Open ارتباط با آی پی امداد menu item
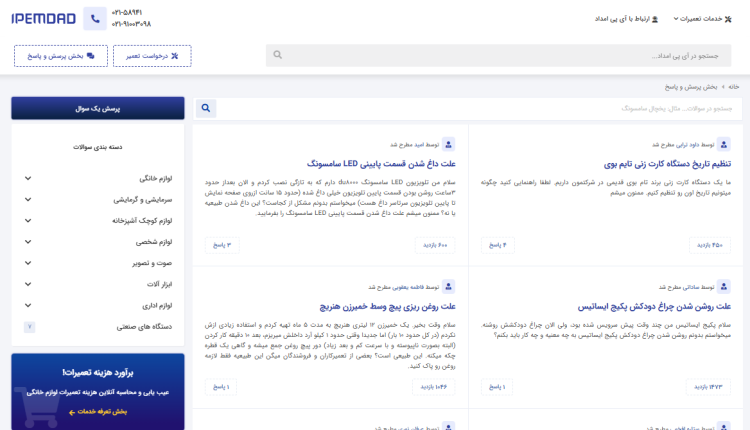Viewport: 750px width, 430px height. tap(626, 18)
